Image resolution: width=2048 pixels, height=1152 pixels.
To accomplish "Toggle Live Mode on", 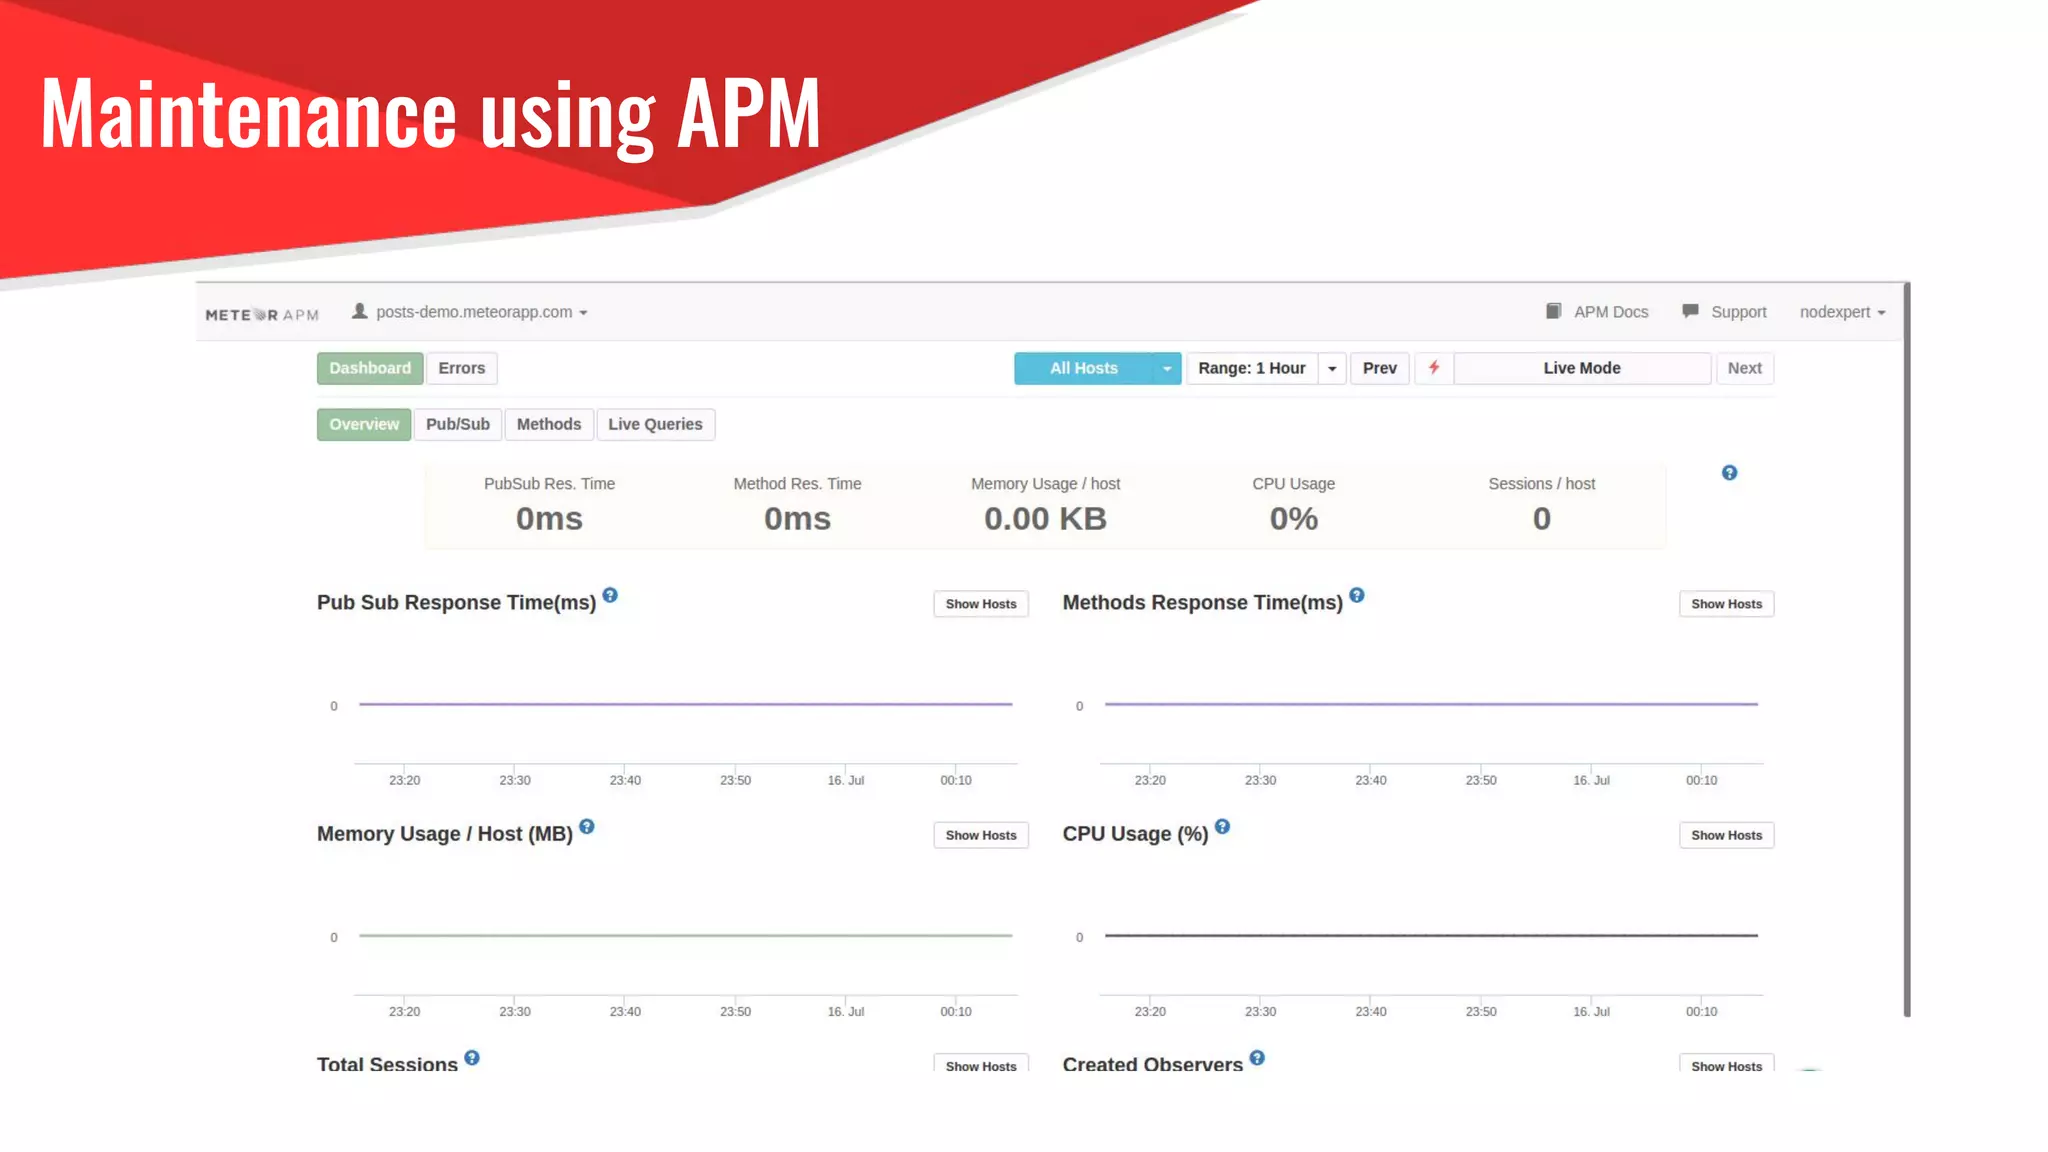I will pyautogui.click(x=1581, y=368).
